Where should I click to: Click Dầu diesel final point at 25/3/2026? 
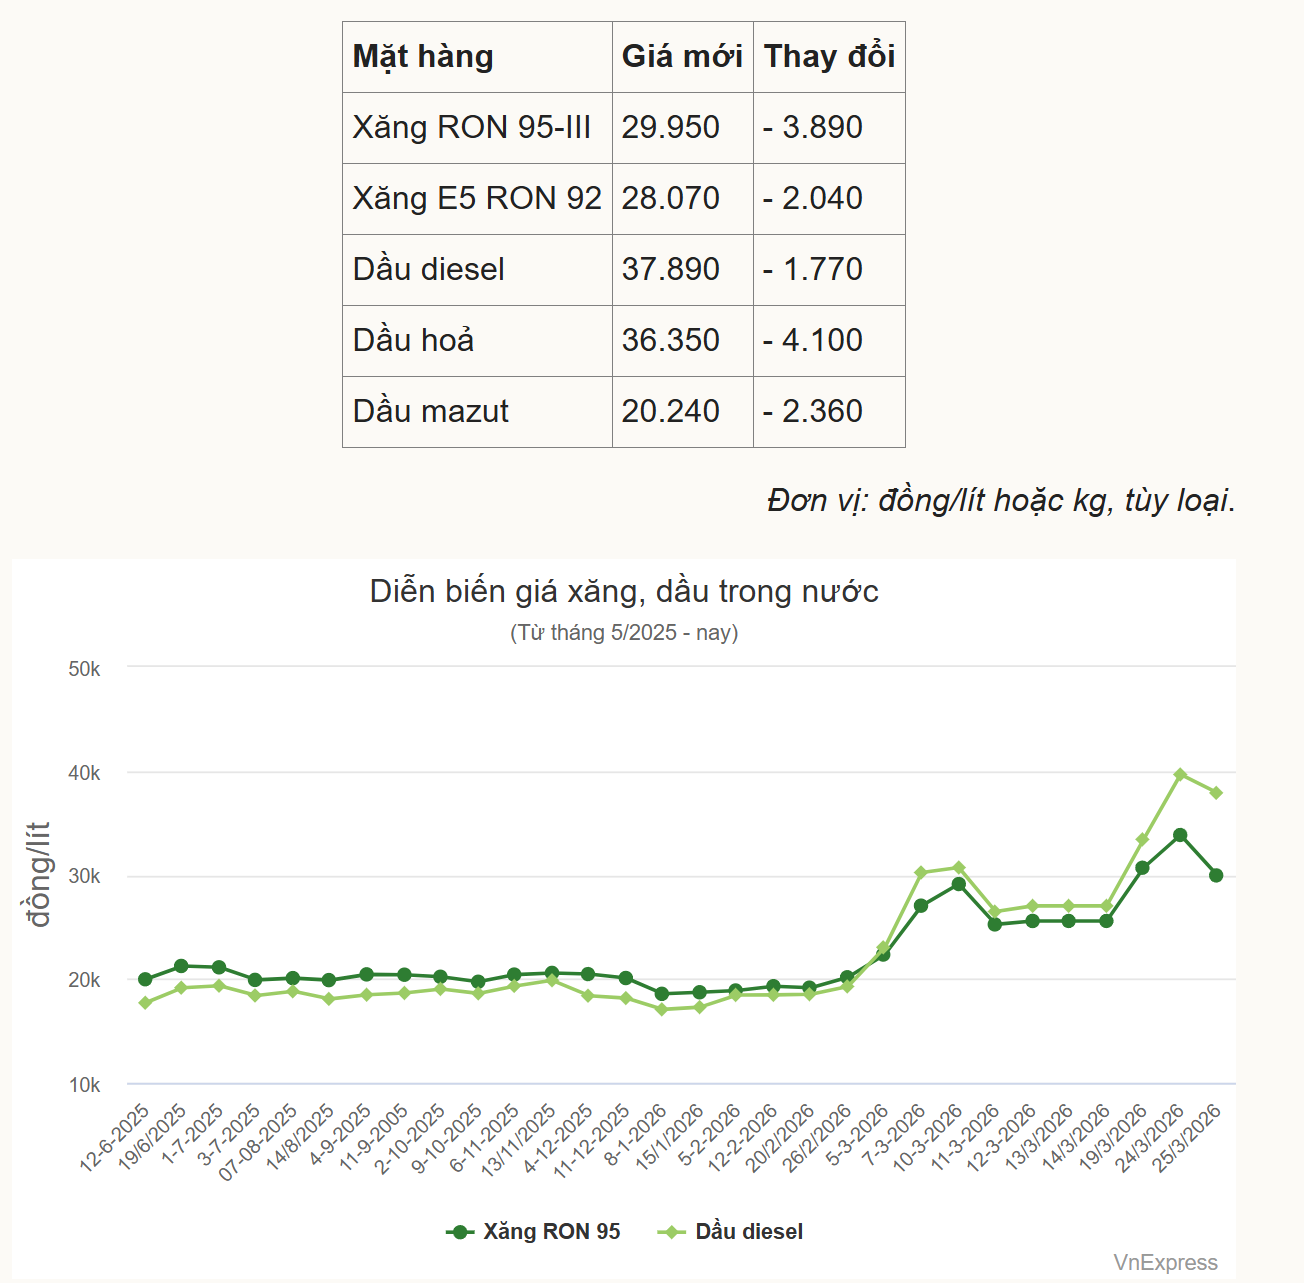tap(1216, 793)
